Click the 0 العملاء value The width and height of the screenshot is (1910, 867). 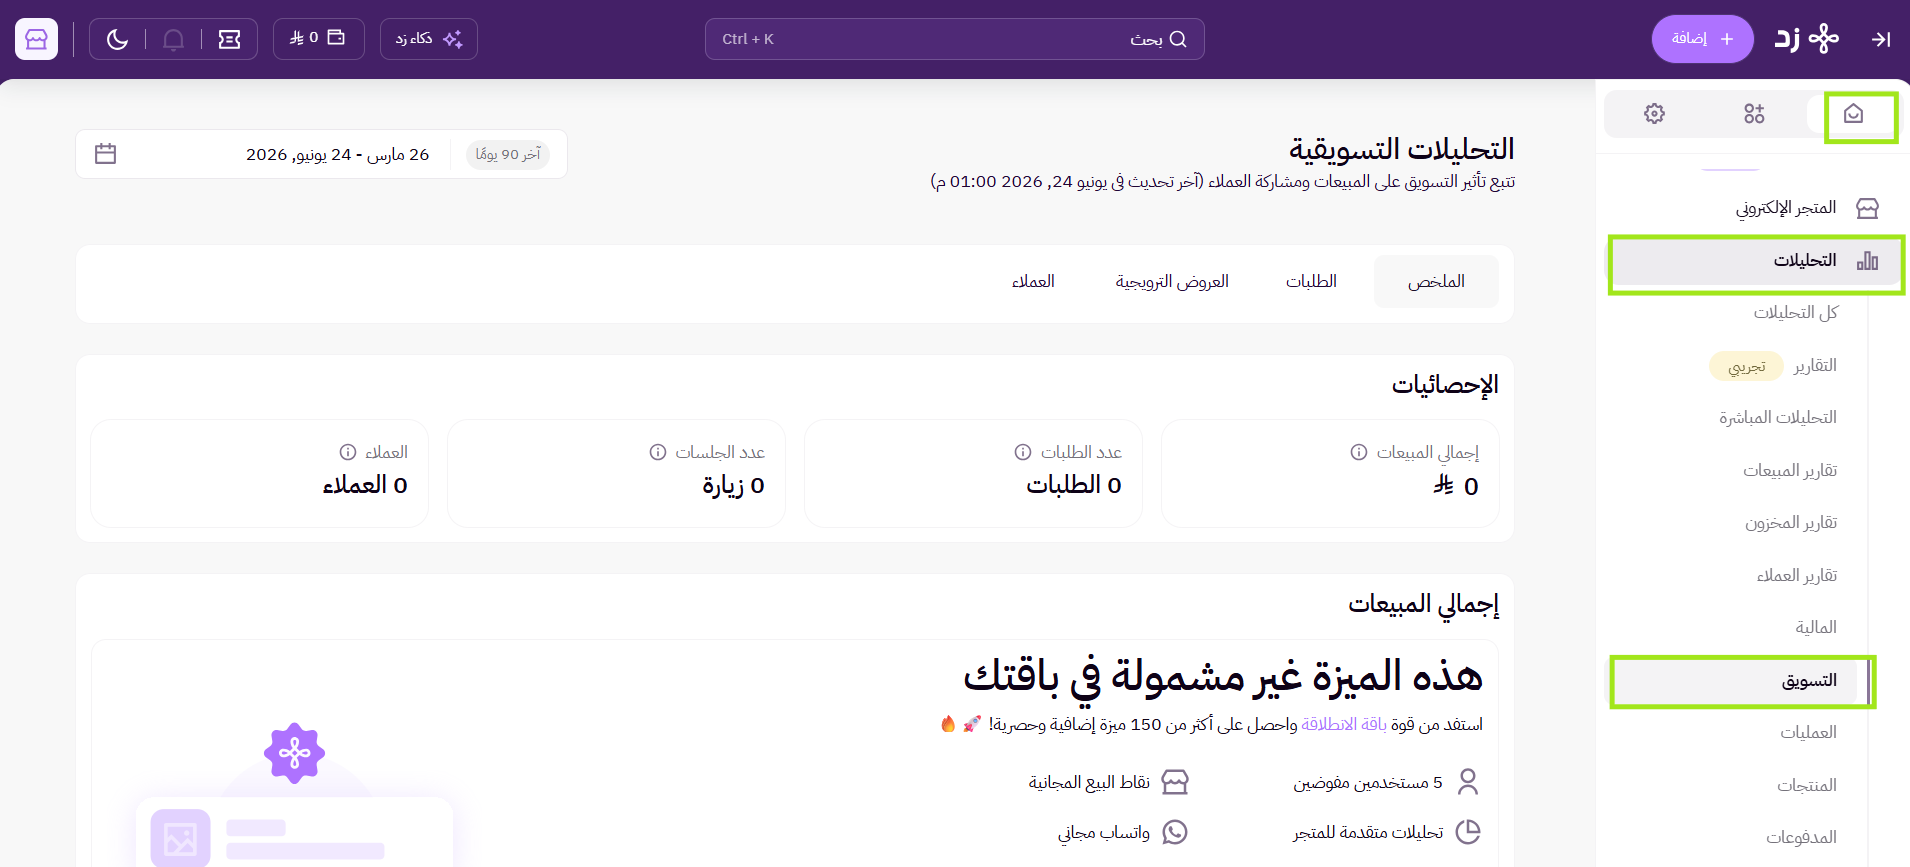point(364,485)
